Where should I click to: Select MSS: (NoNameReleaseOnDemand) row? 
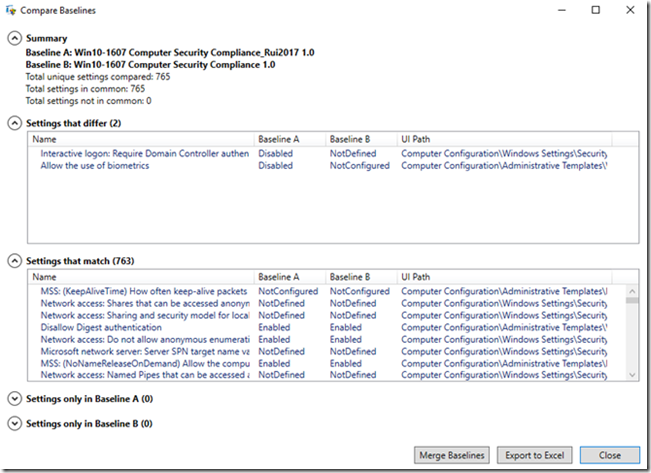[x=327, y=363]
